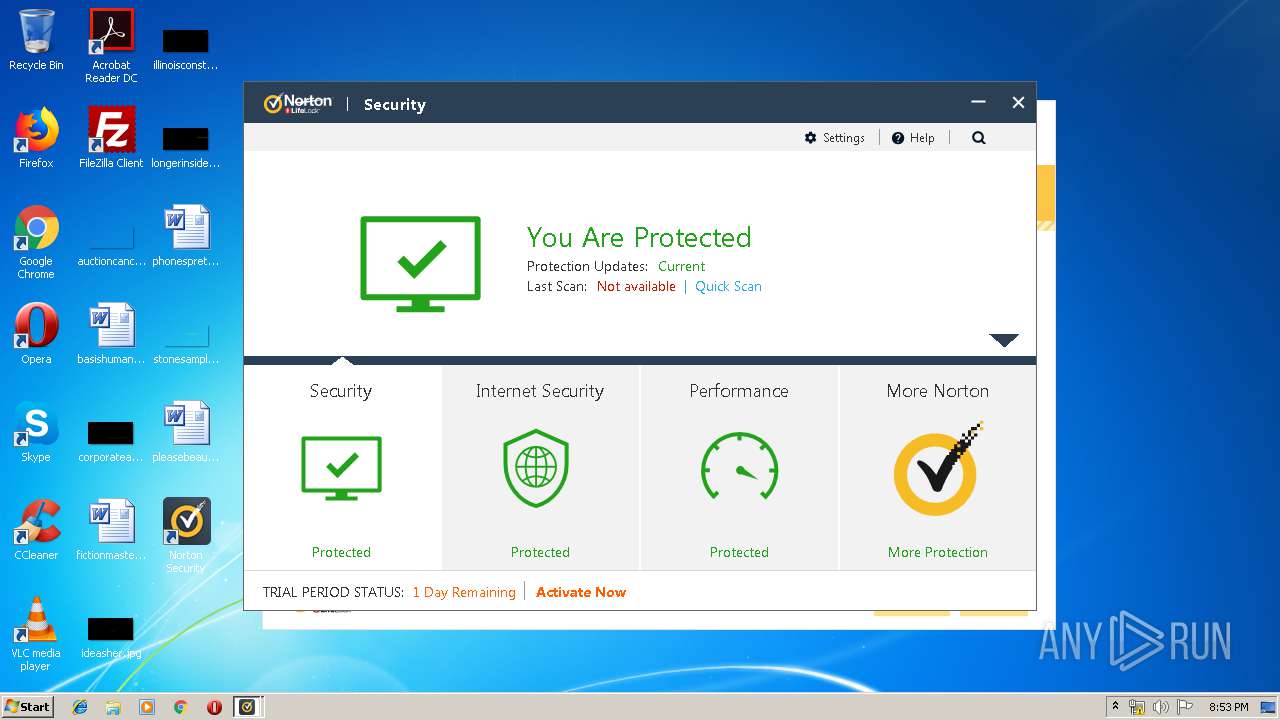Image resolution: width=1280 pixels, height=720 pixels.
Task: Select the pleasebeau Word document icon
Action: 186,432
